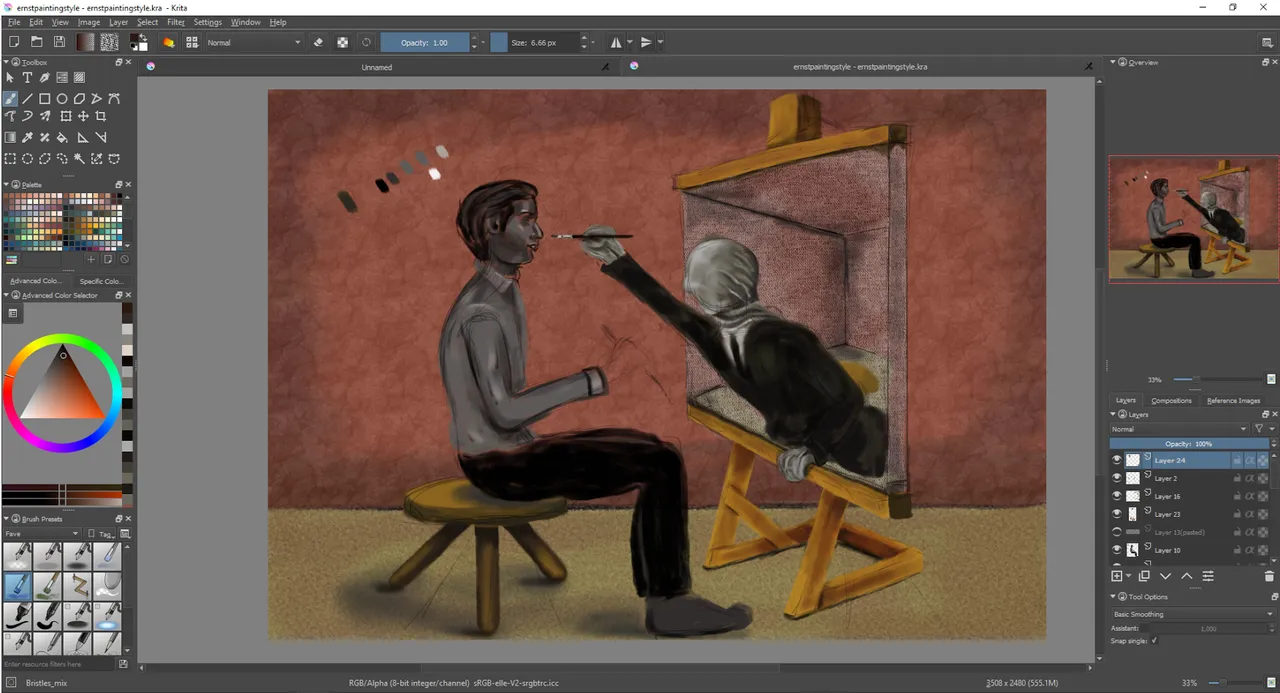Delete the selected layer with trash icon
Viewport: 1280px width, 693px height.
pos(1269,576)
